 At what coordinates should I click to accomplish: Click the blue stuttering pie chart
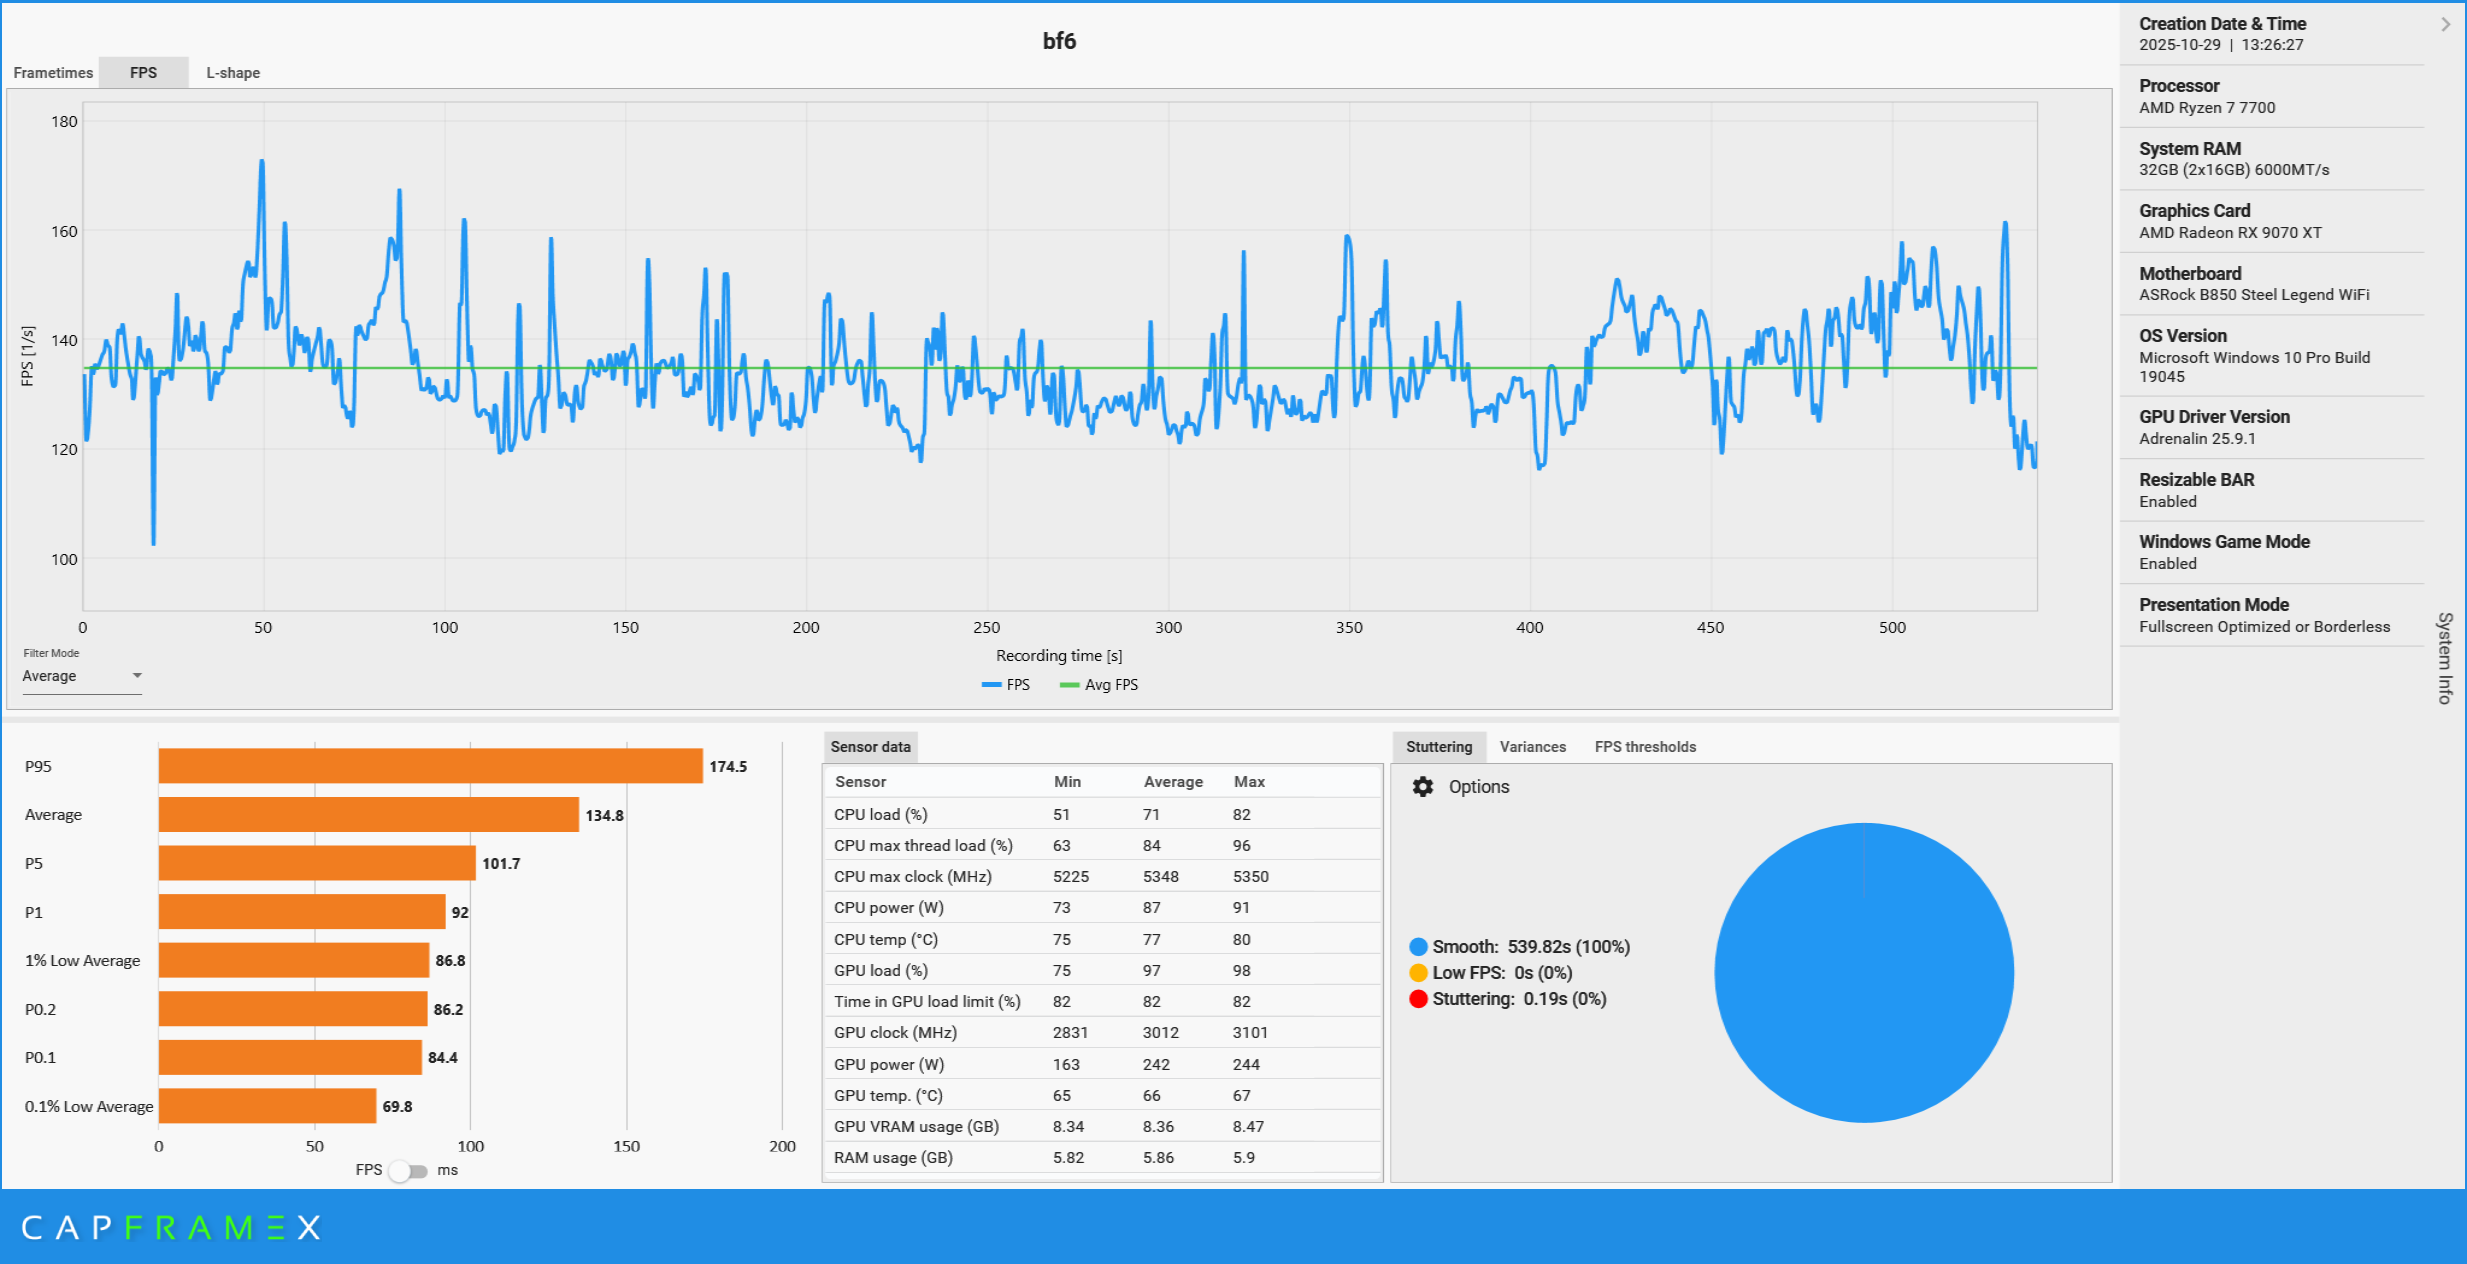coord(1863,972)
